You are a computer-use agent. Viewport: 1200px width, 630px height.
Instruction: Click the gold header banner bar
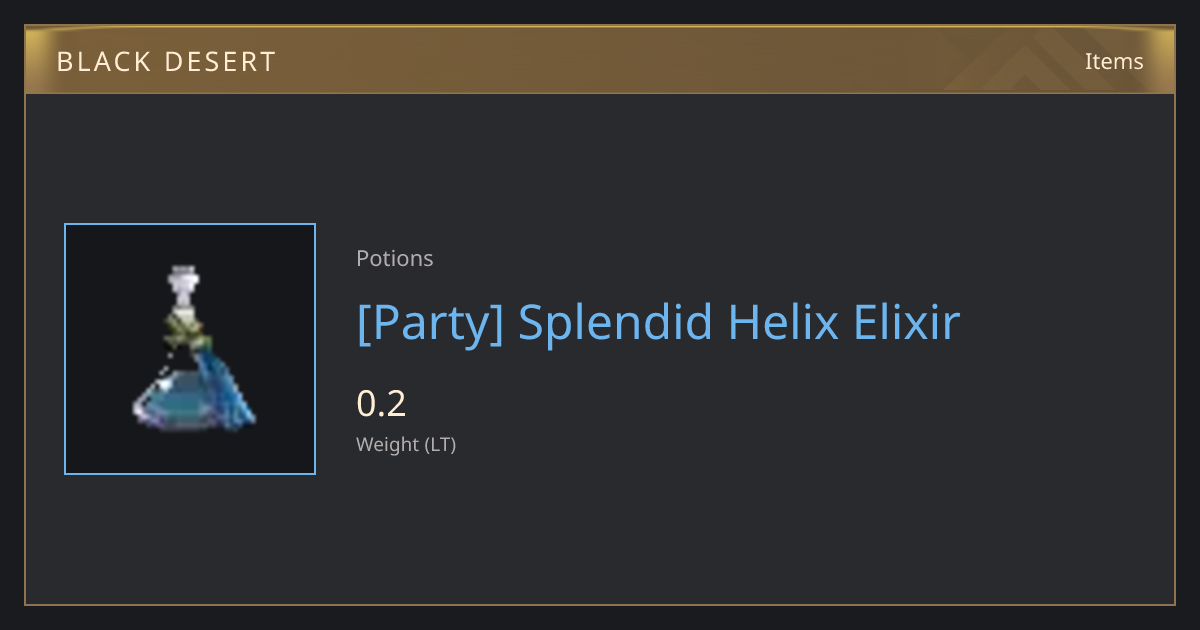click(600, 60)
